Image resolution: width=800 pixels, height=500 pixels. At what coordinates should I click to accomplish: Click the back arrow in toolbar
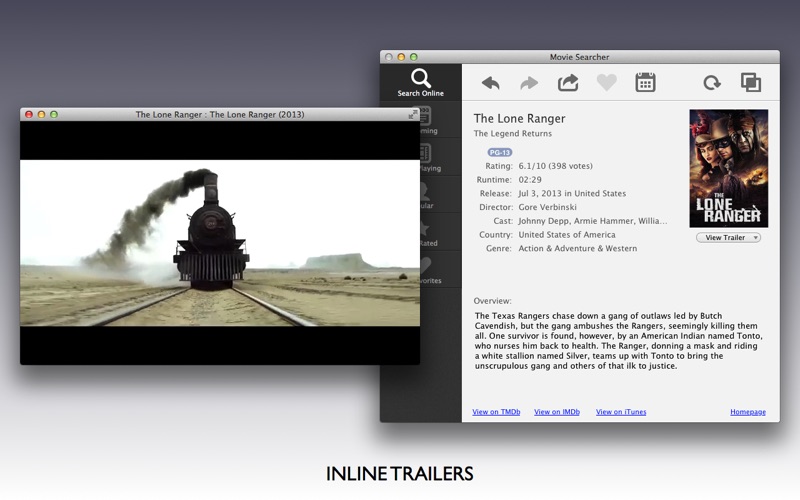coord(490,83)
